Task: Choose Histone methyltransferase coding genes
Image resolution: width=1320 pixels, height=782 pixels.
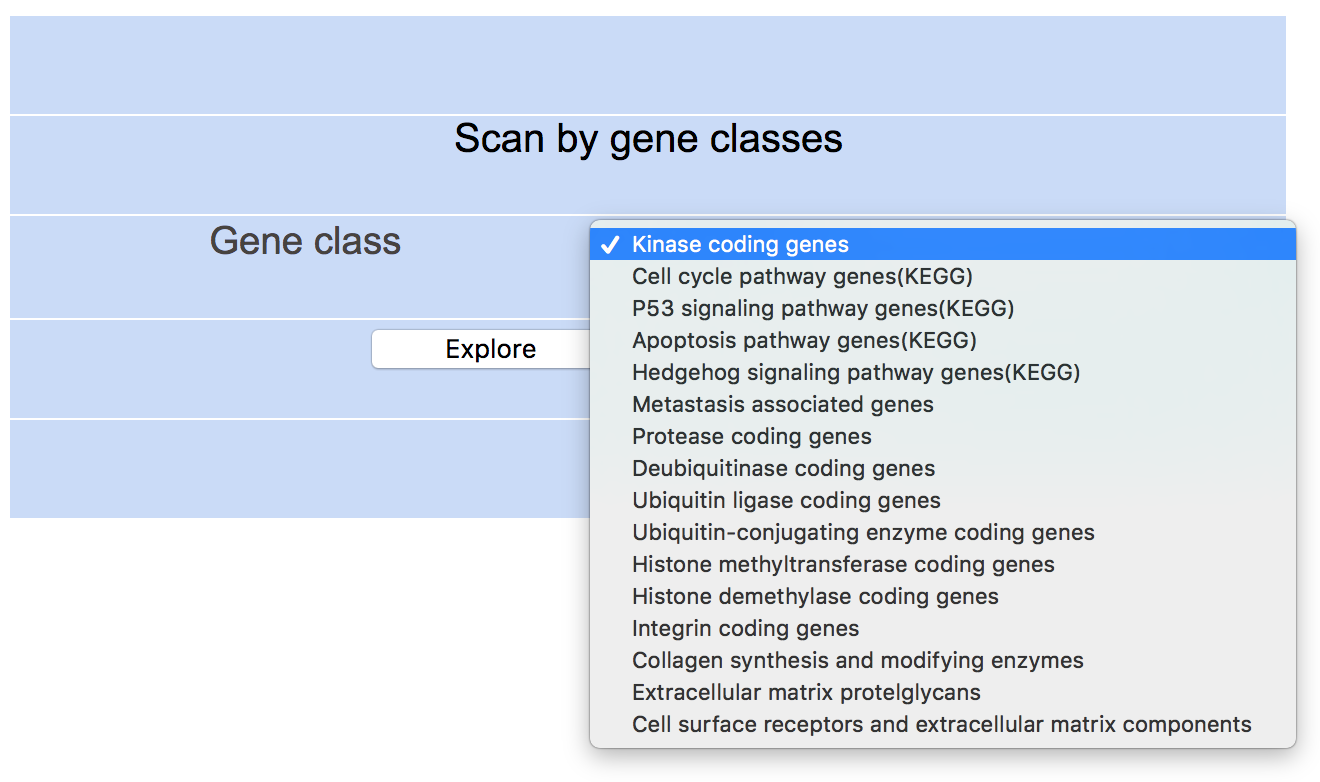Action: [843, 564]
